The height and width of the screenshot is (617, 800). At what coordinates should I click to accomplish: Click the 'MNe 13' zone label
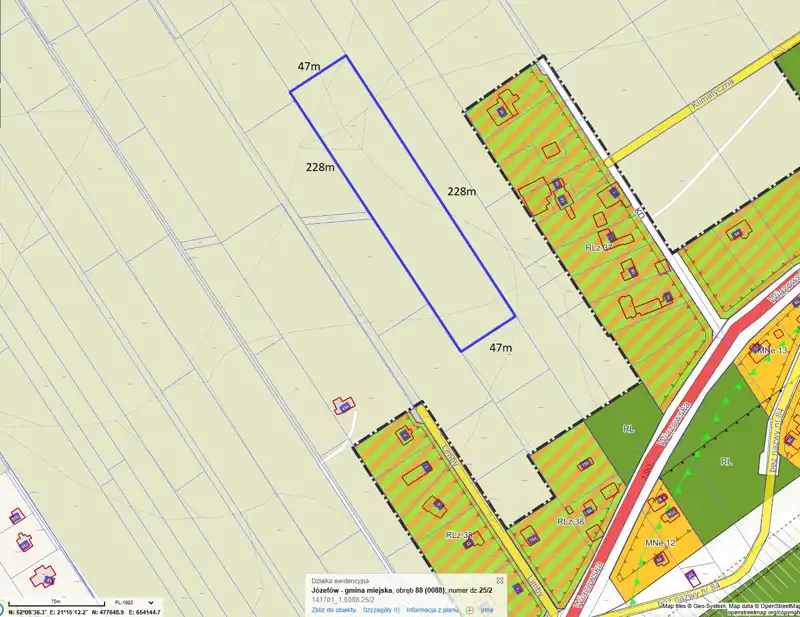click(x=770, y=351)
